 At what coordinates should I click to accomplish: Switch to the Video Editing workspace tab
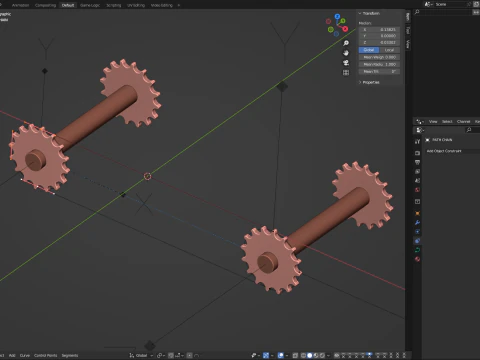pyautogui.click(x=162, y=5)
